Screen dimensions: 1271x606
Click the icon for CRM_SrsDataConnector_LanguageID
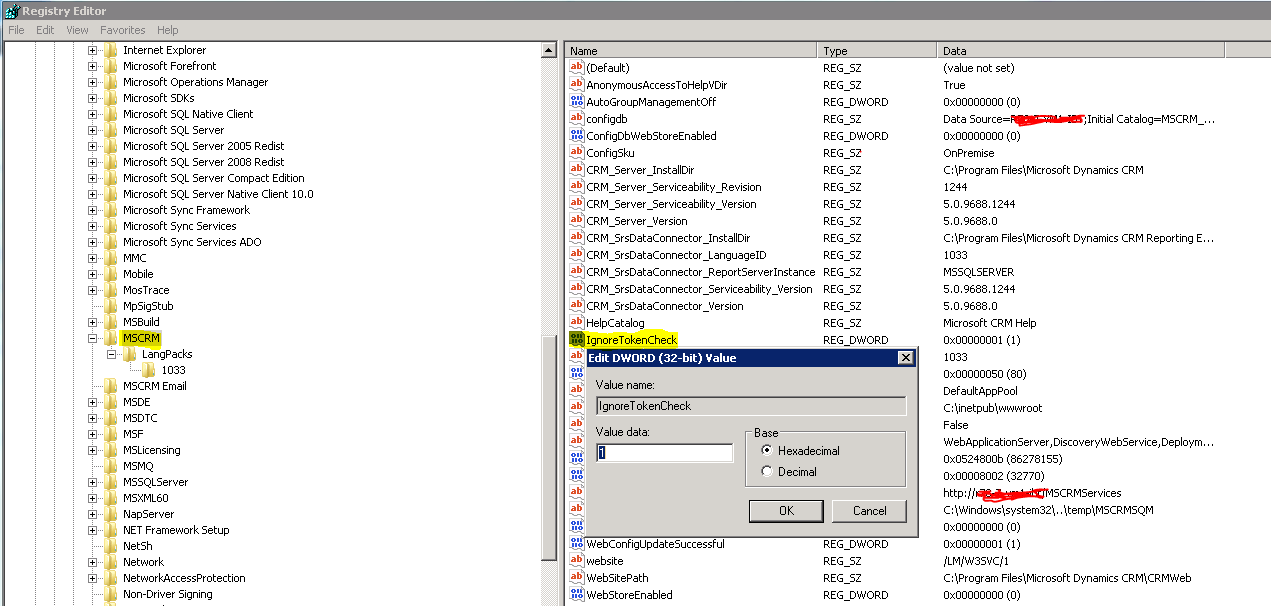point(576,255)
